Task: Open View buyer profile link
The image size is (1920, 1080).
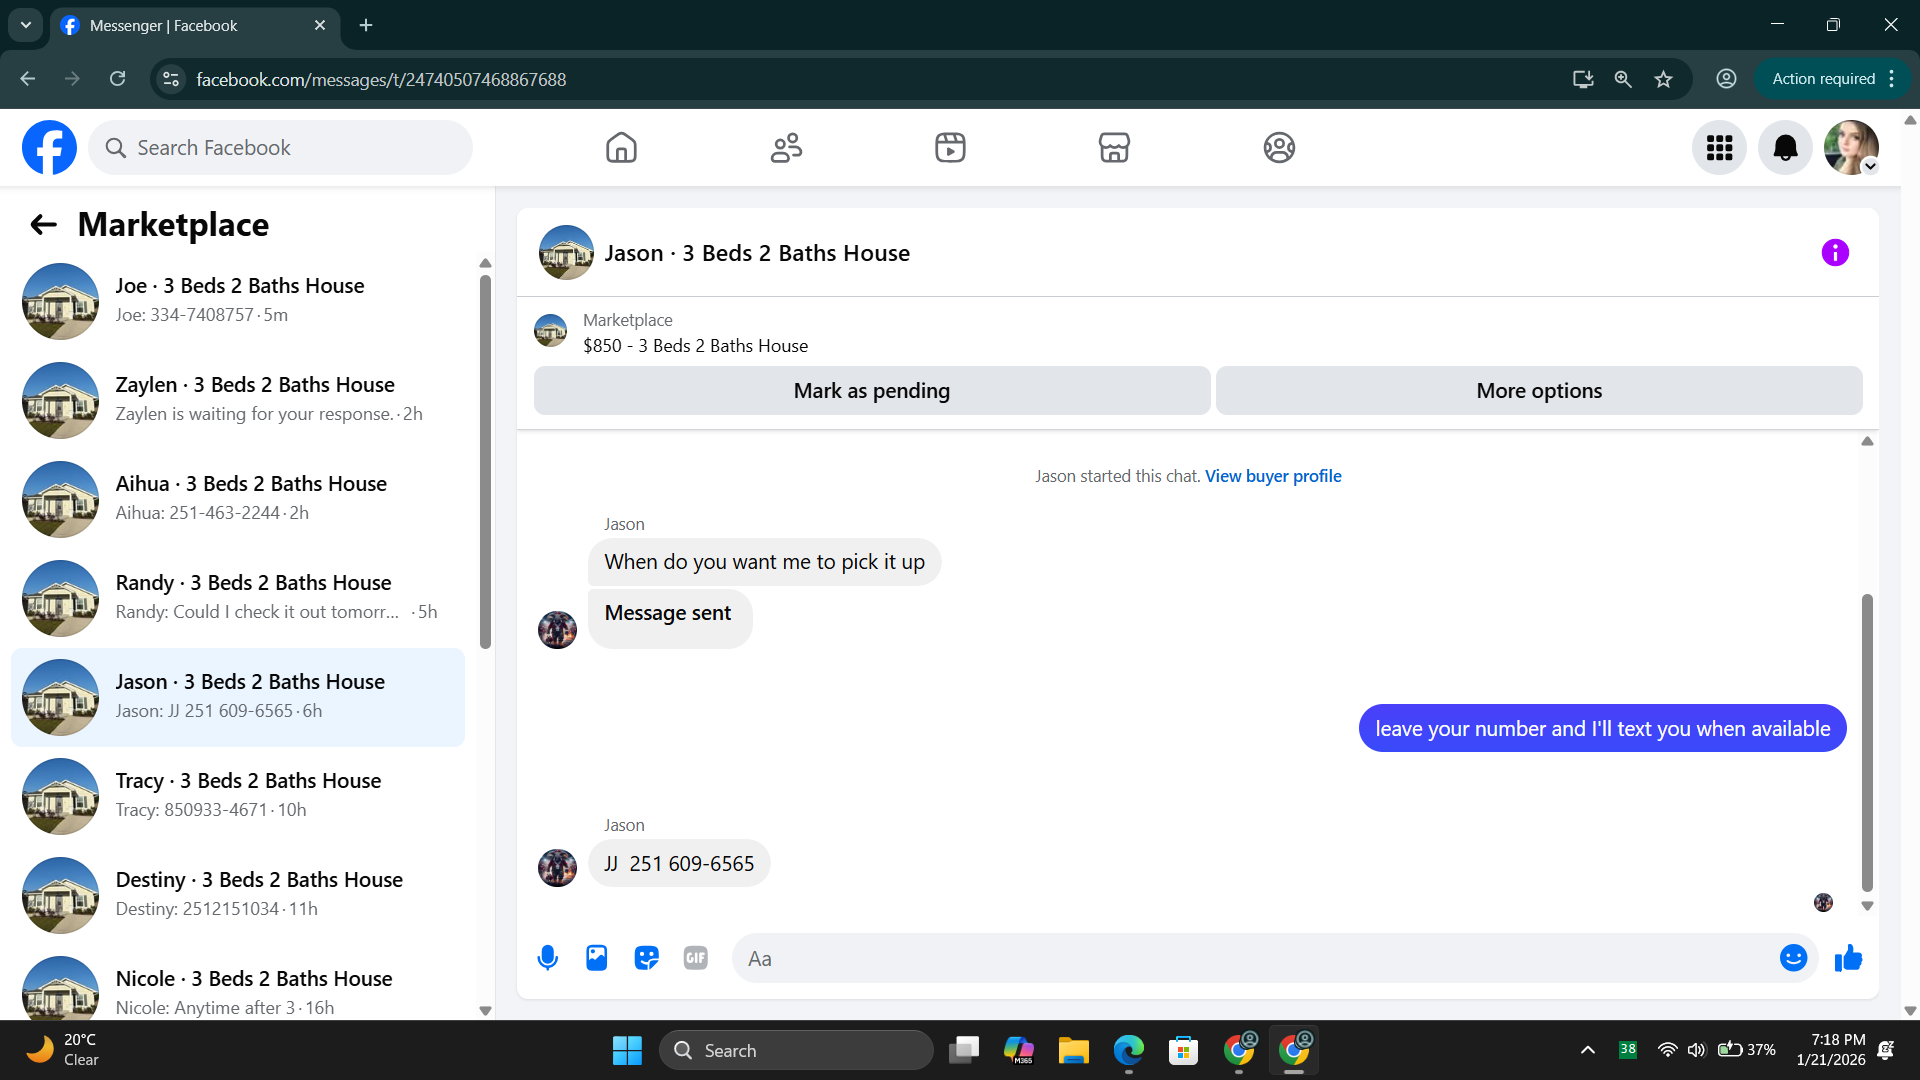Action: [x=1273, y=476]
